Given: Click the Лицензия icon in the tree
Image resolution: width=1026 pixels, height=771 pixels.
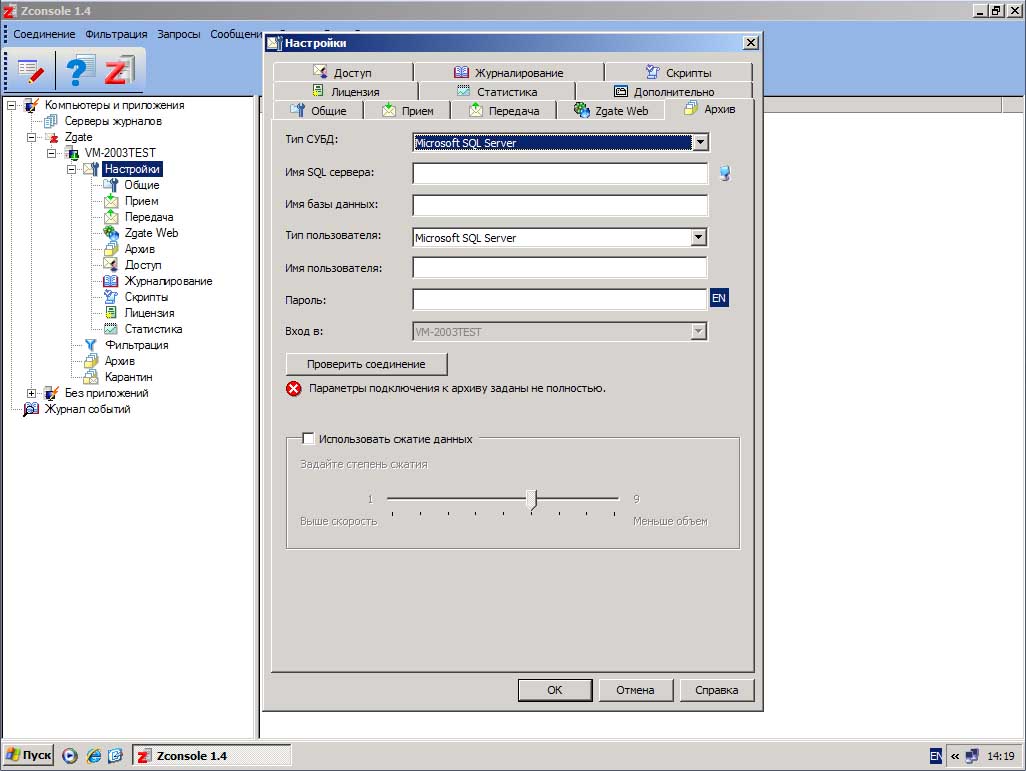Looking at the screenshot, I should tap(111, 313).
